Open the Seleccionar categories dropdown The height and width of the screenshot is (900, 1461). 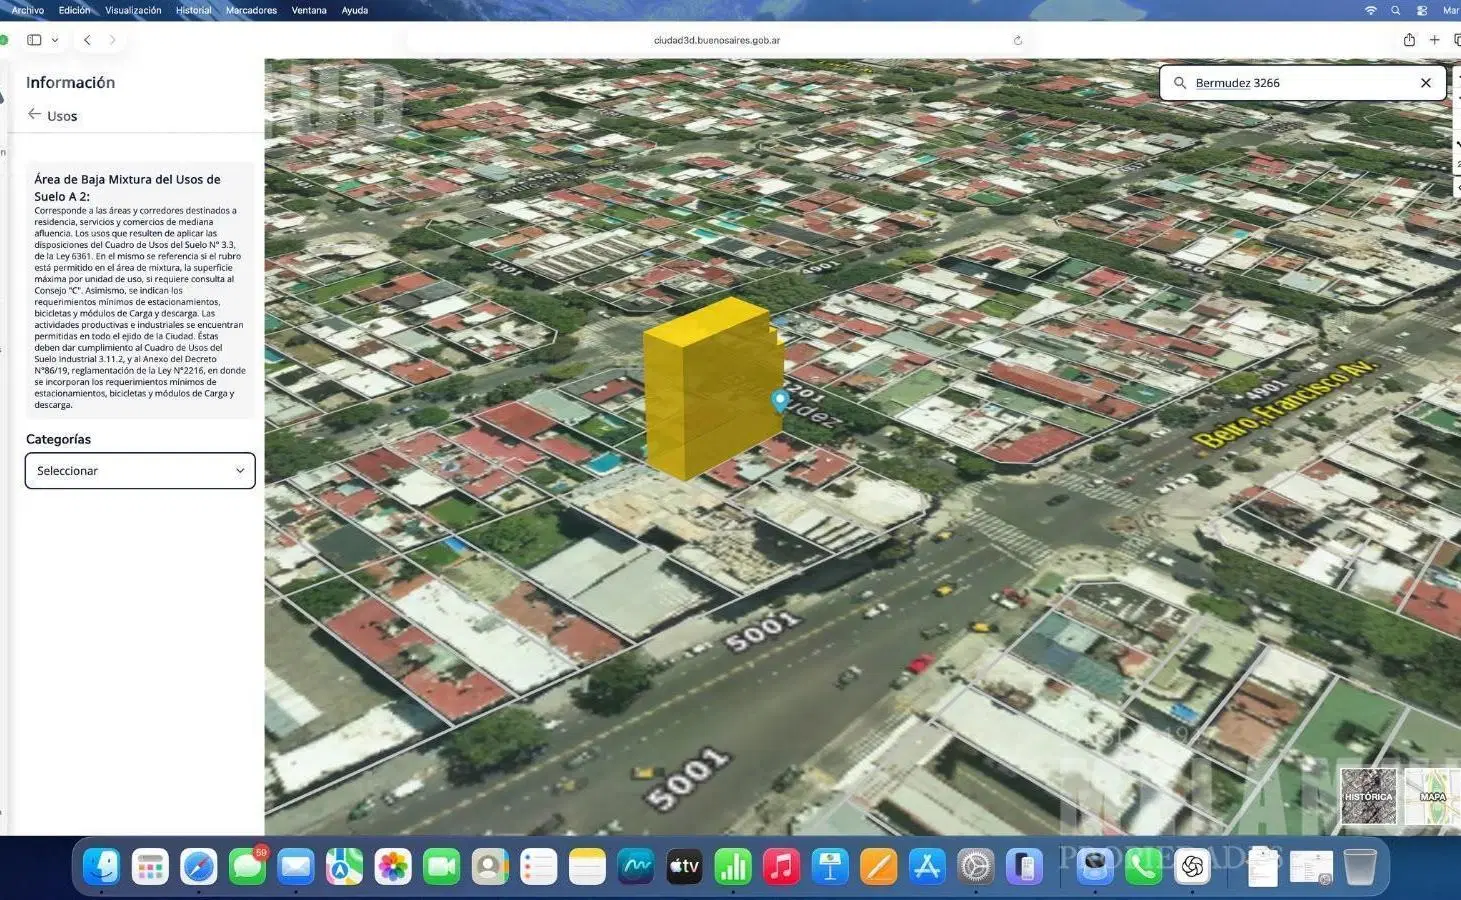click(140, 471)
